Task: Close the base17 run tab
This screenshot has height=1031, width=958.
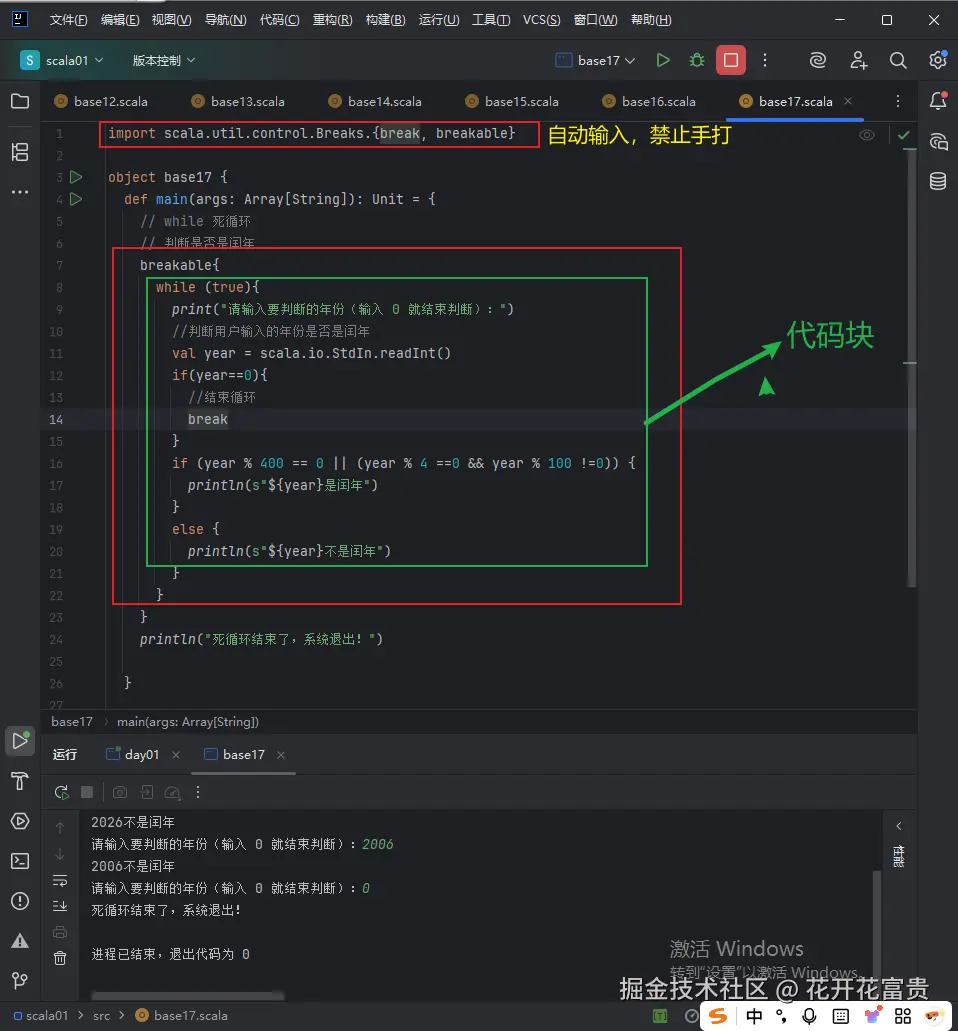Action: 281,755
